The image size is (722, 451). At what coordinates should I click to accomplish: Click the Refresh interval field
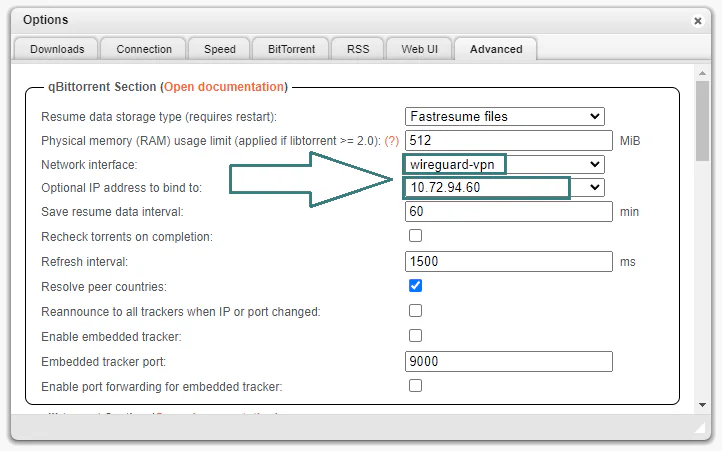[x=509, y=261]
